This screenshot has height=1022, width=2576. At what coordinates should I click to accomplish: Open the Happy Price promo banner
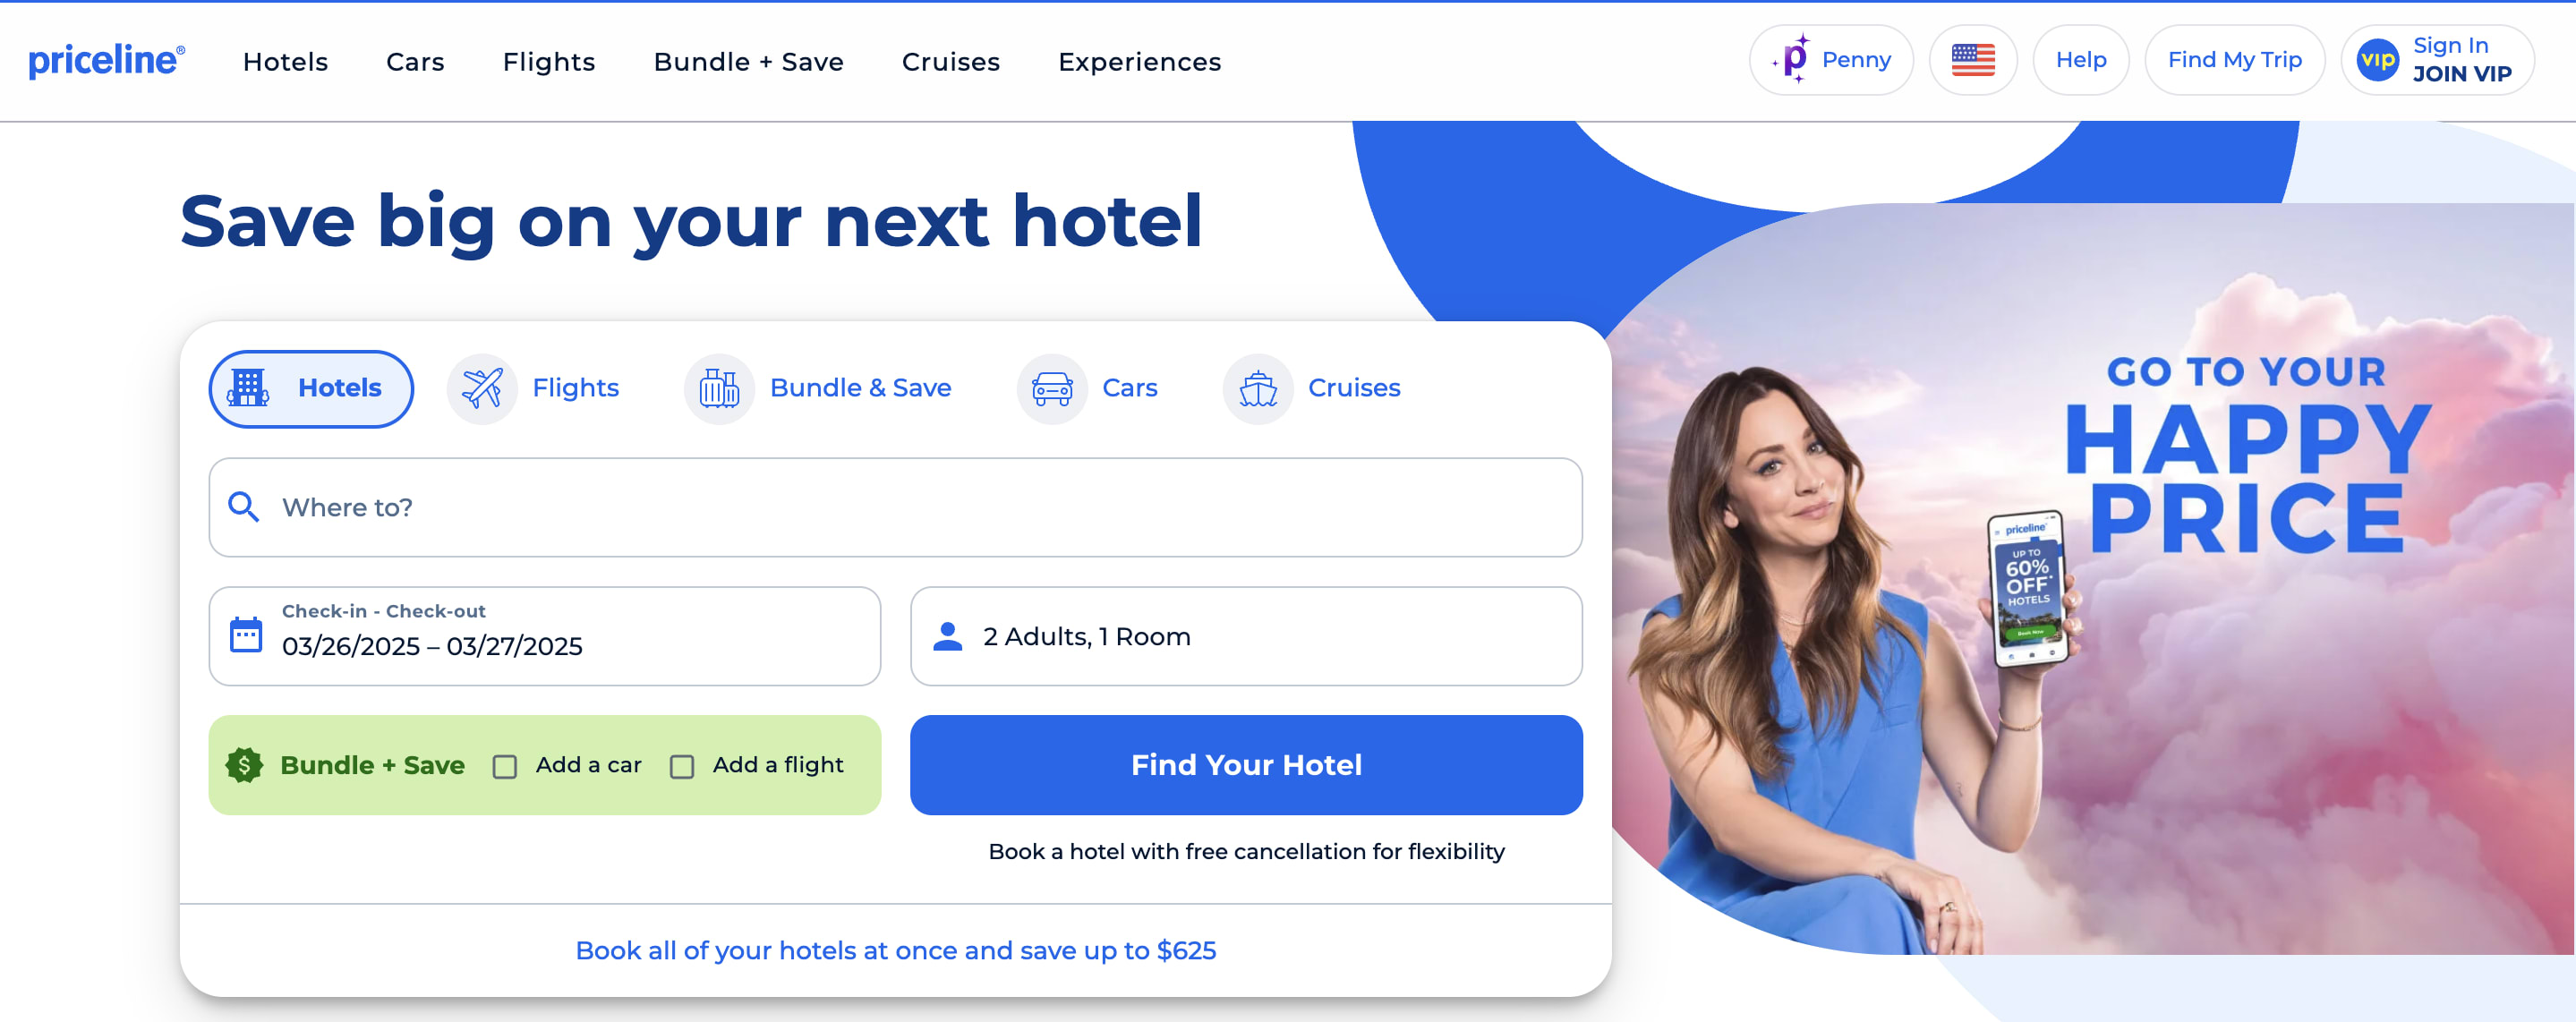[2090, 580]
